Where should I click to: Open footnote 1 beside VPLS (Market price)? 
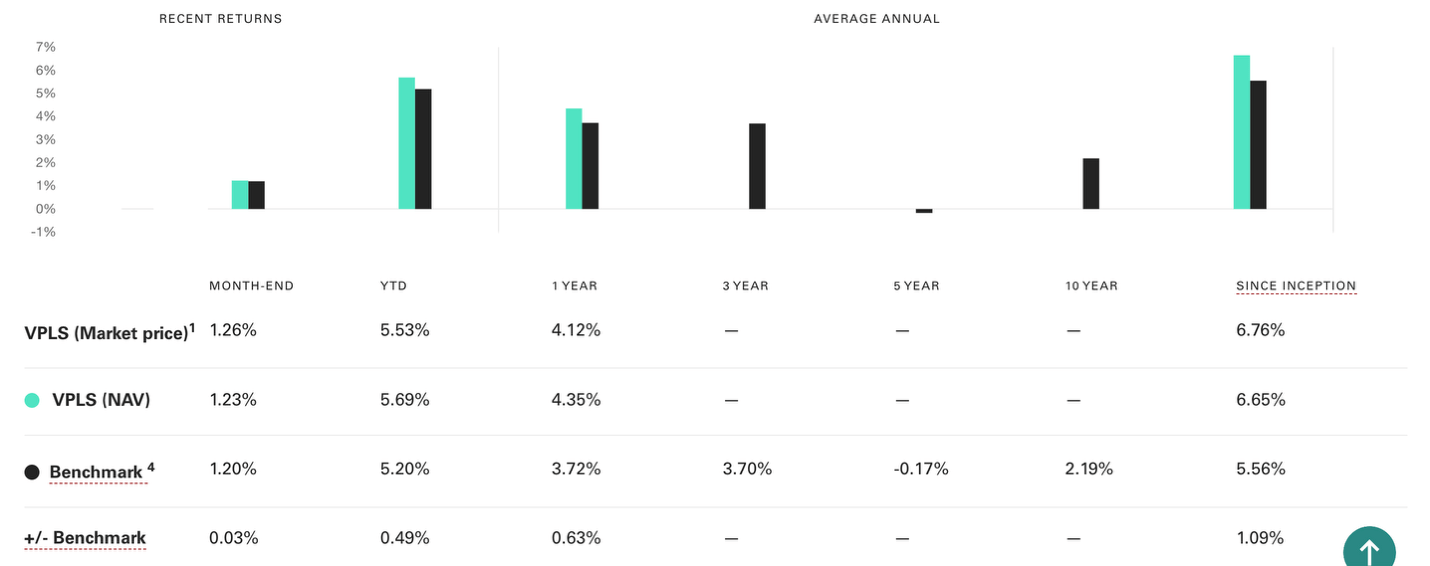coord(192,327)
